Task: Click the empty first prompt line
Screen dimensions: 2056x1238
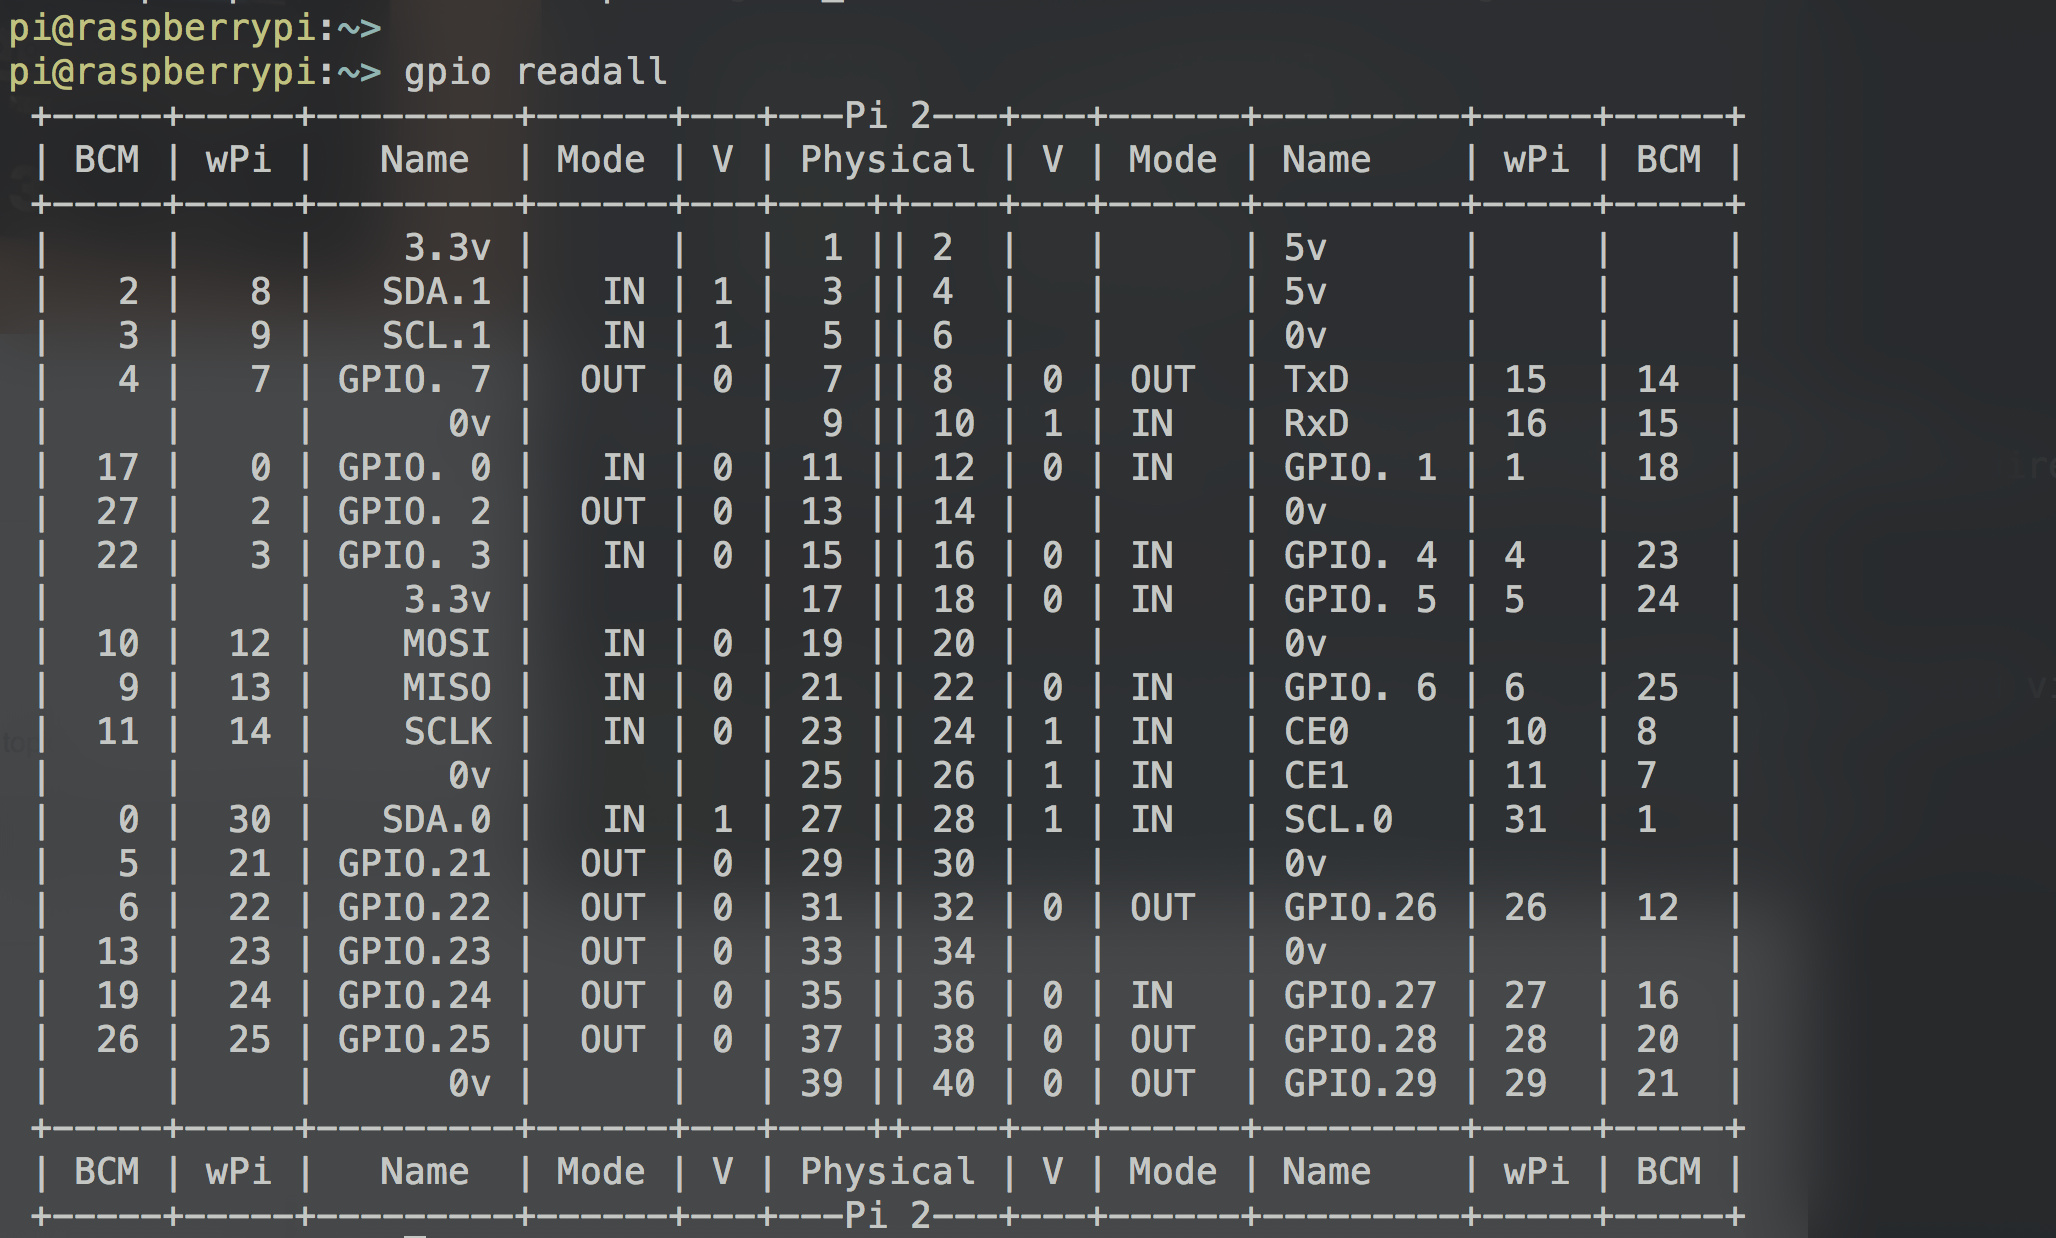Action: click(195, 27)
